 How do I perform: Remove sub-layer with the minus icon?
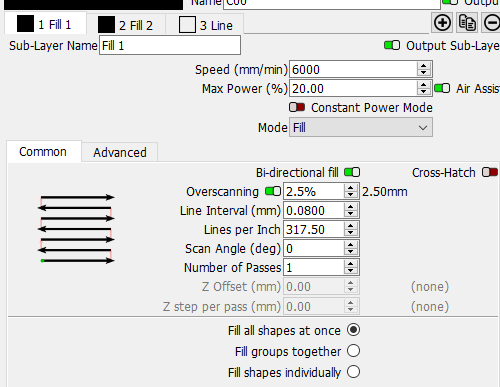coord(491,23)
